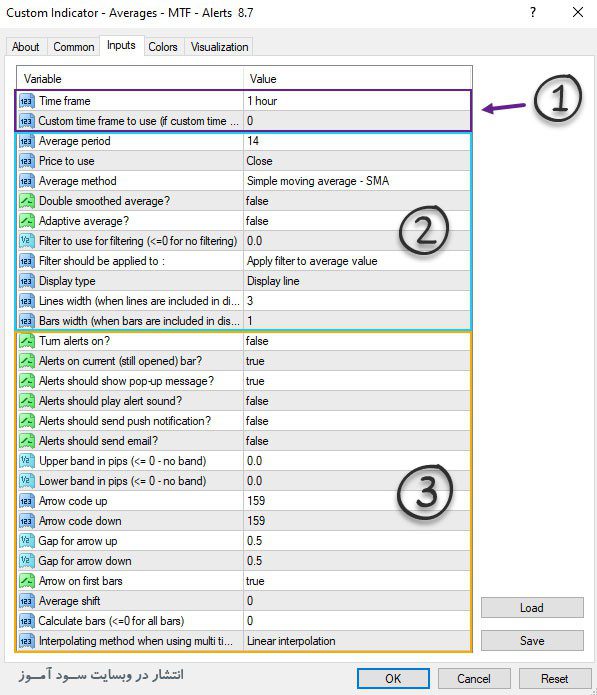The image size is (597, 695).
Task: Open the Time frame 1 hour value list
Action: point(357,101)
